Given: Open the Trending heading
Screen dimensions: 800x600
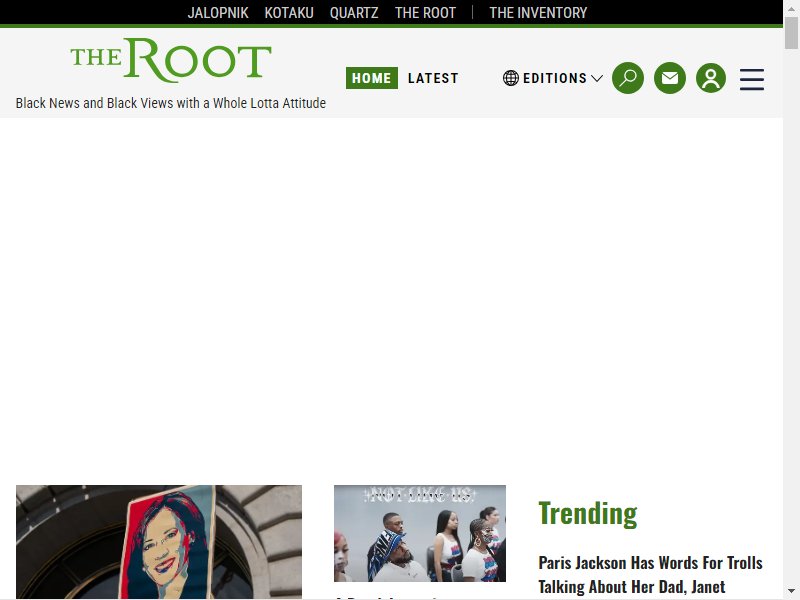Looking at the screenshot, I should click(x=588, y=513).
